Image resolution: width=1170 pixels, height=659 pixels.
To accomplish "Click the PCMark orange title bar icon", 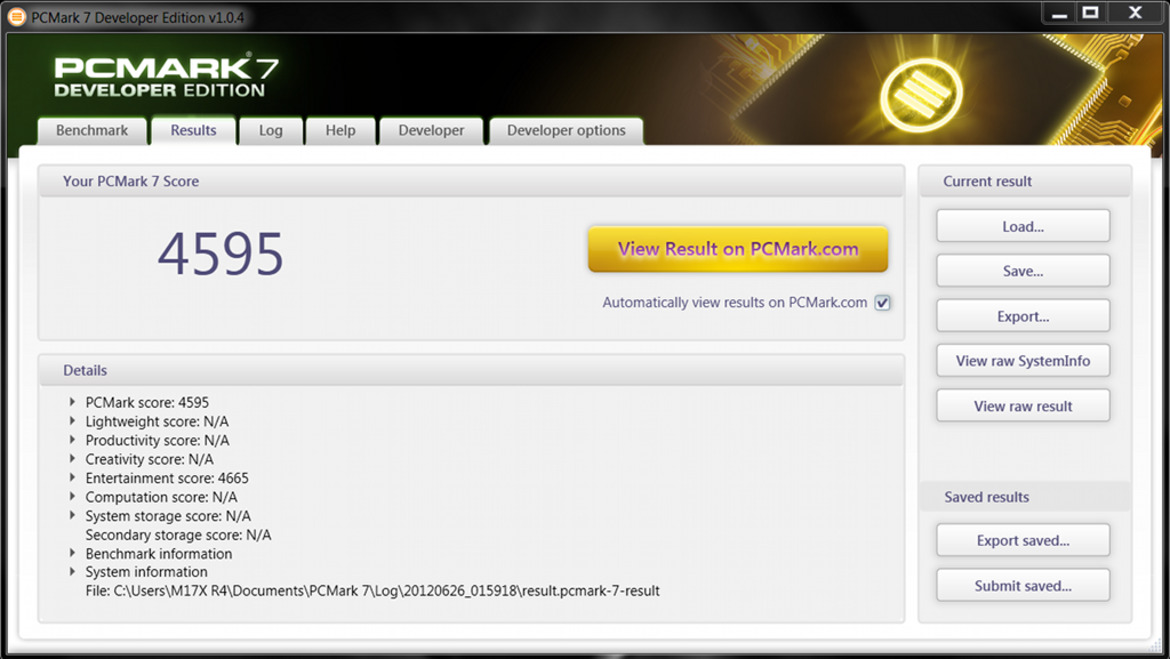I will (16, 16).
